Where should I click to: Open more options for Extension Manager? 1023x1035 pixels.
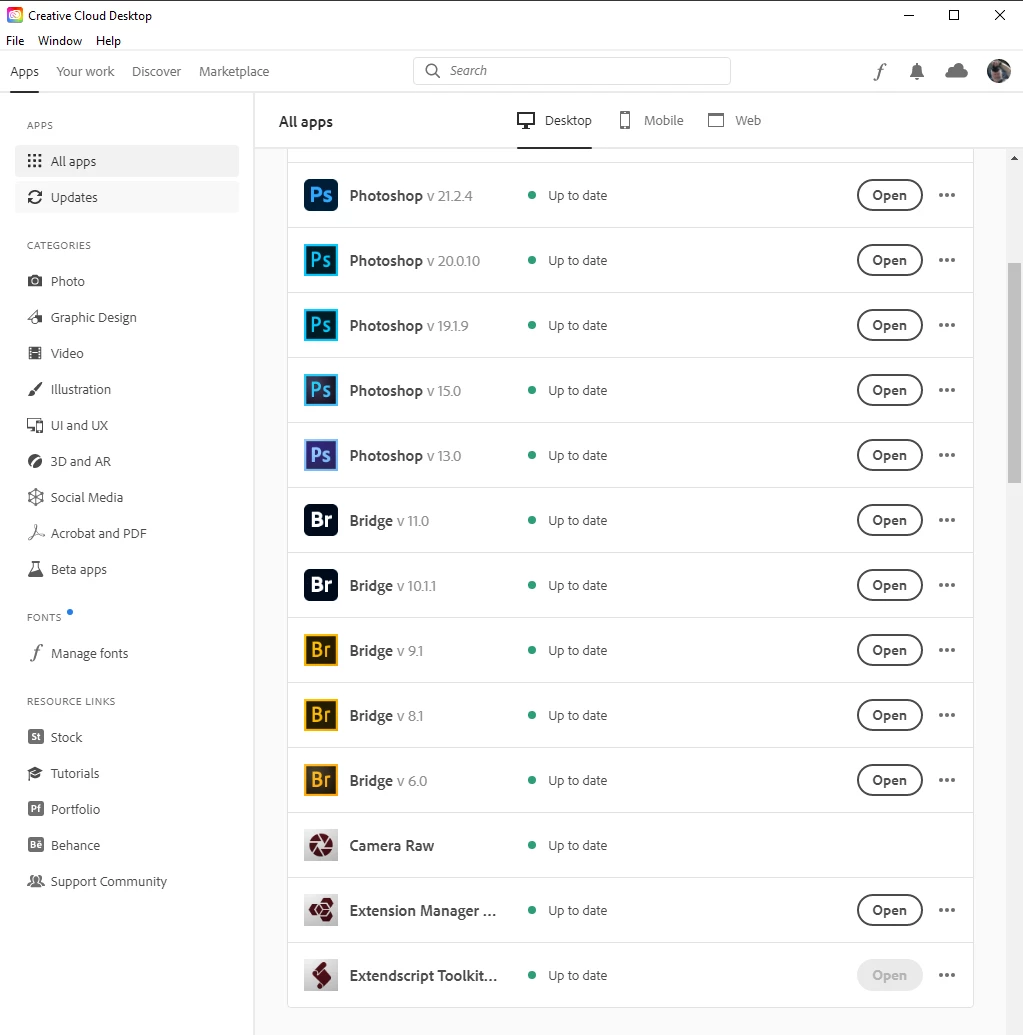coord(947,910)
